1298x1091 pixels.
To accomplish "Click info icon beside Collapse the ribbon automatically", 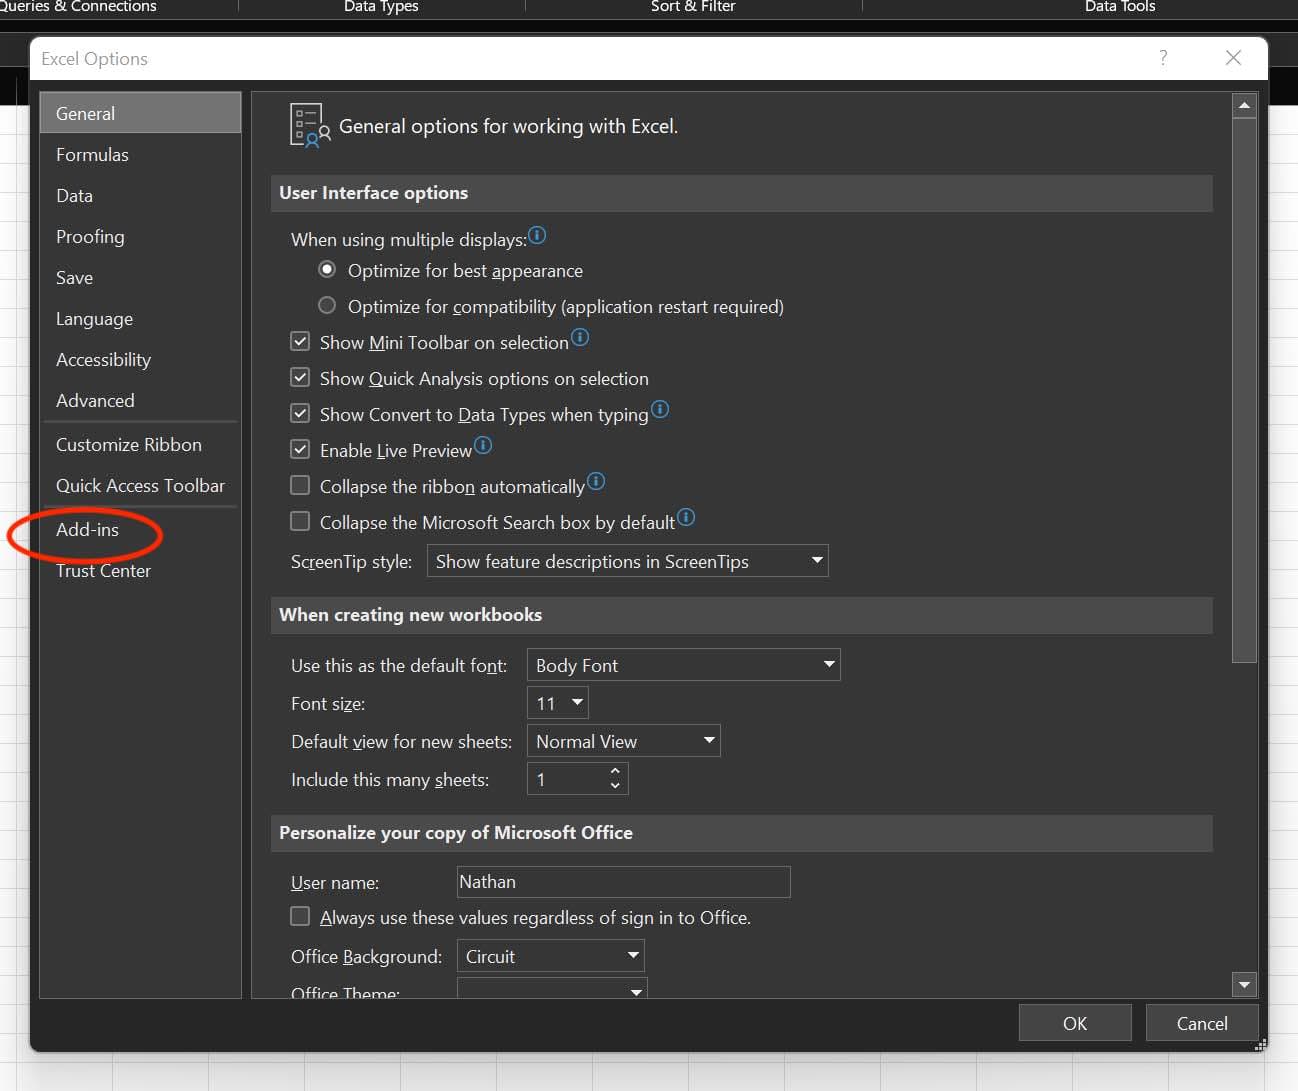I will coord(596,482).
